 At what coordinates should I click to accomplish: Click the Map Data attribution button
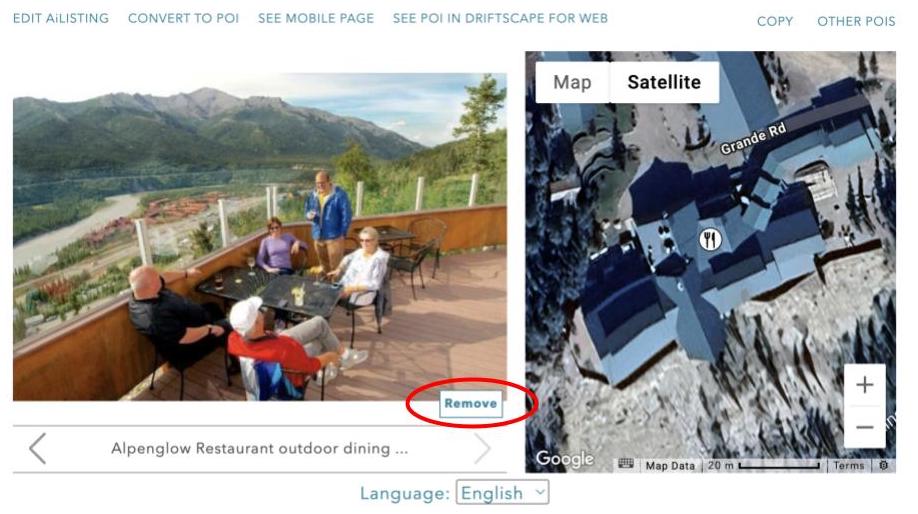[x=670, y=465]
